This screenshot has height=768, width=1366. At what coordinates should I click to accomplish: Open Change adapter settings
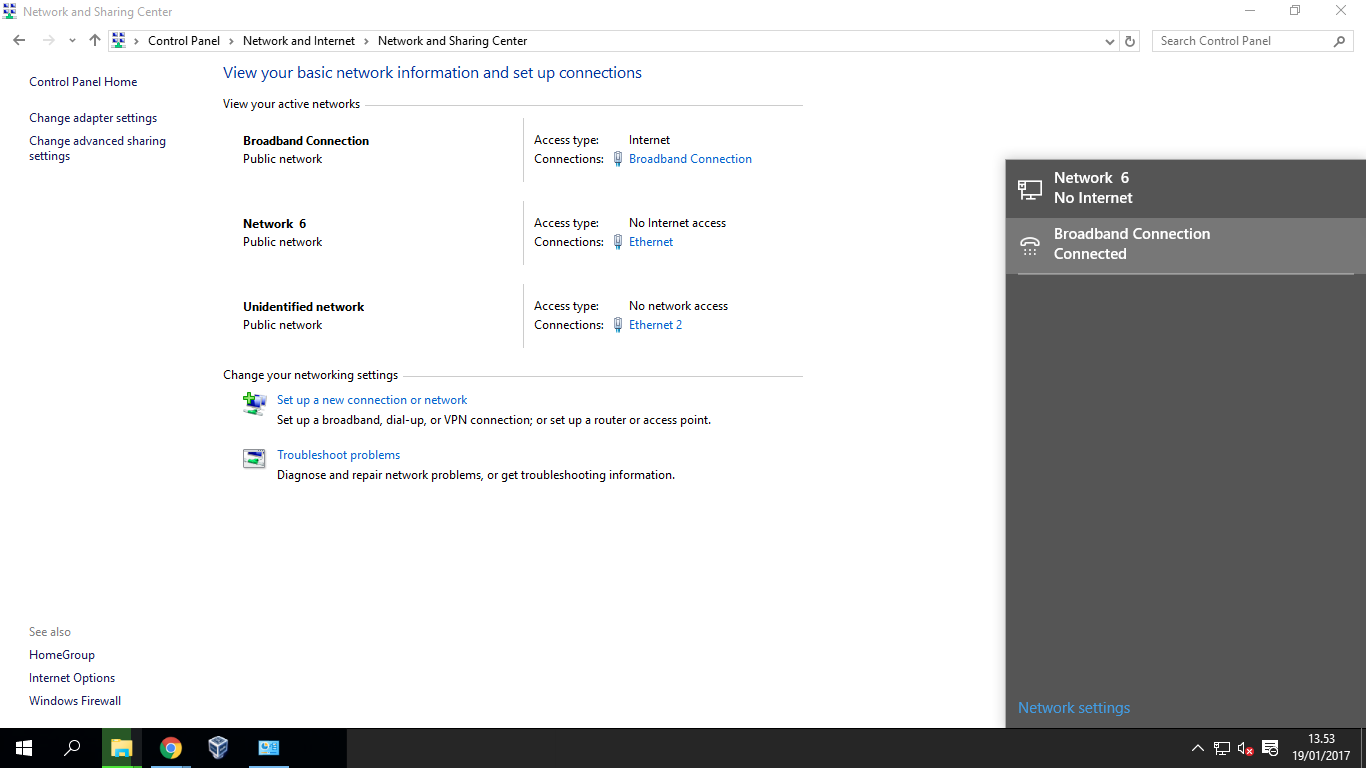coord(93,118)
